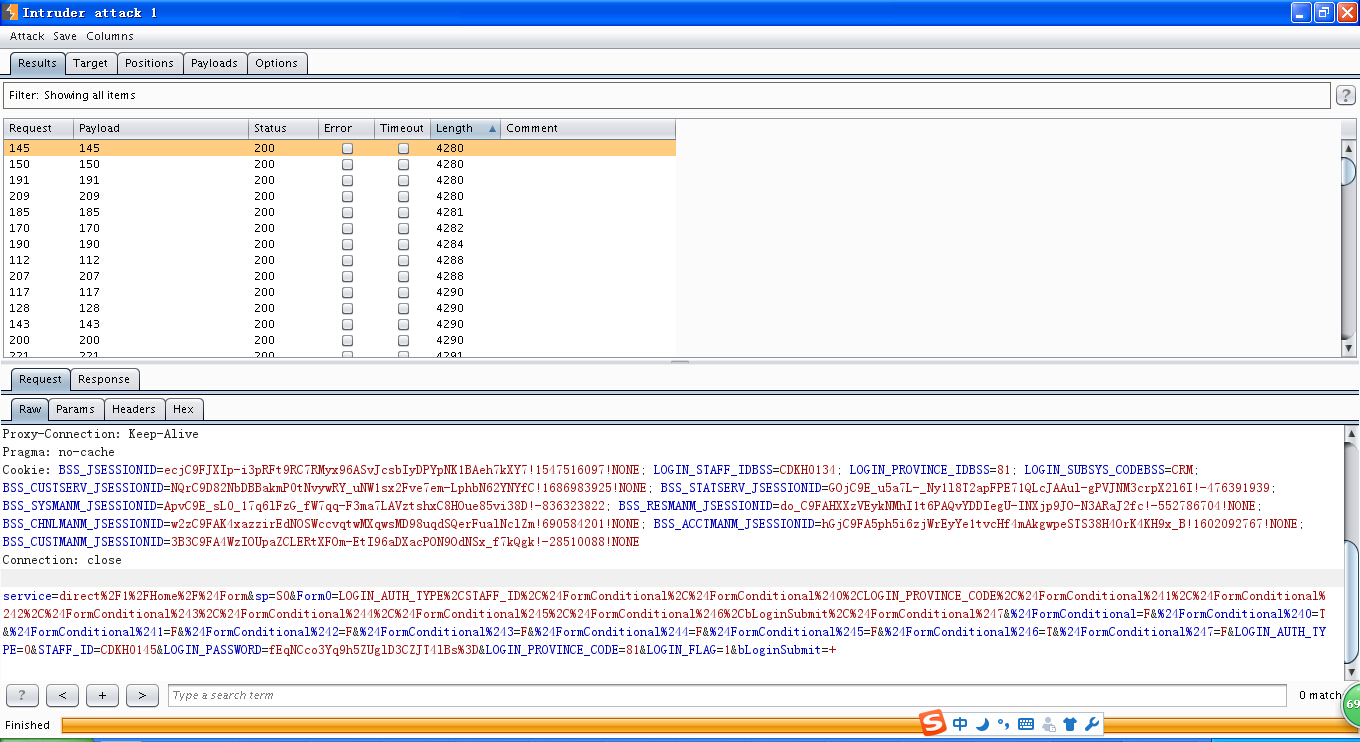Click the Length column sort arrow
Viewport: 1360px width, 742px height.
pos(492,129)
